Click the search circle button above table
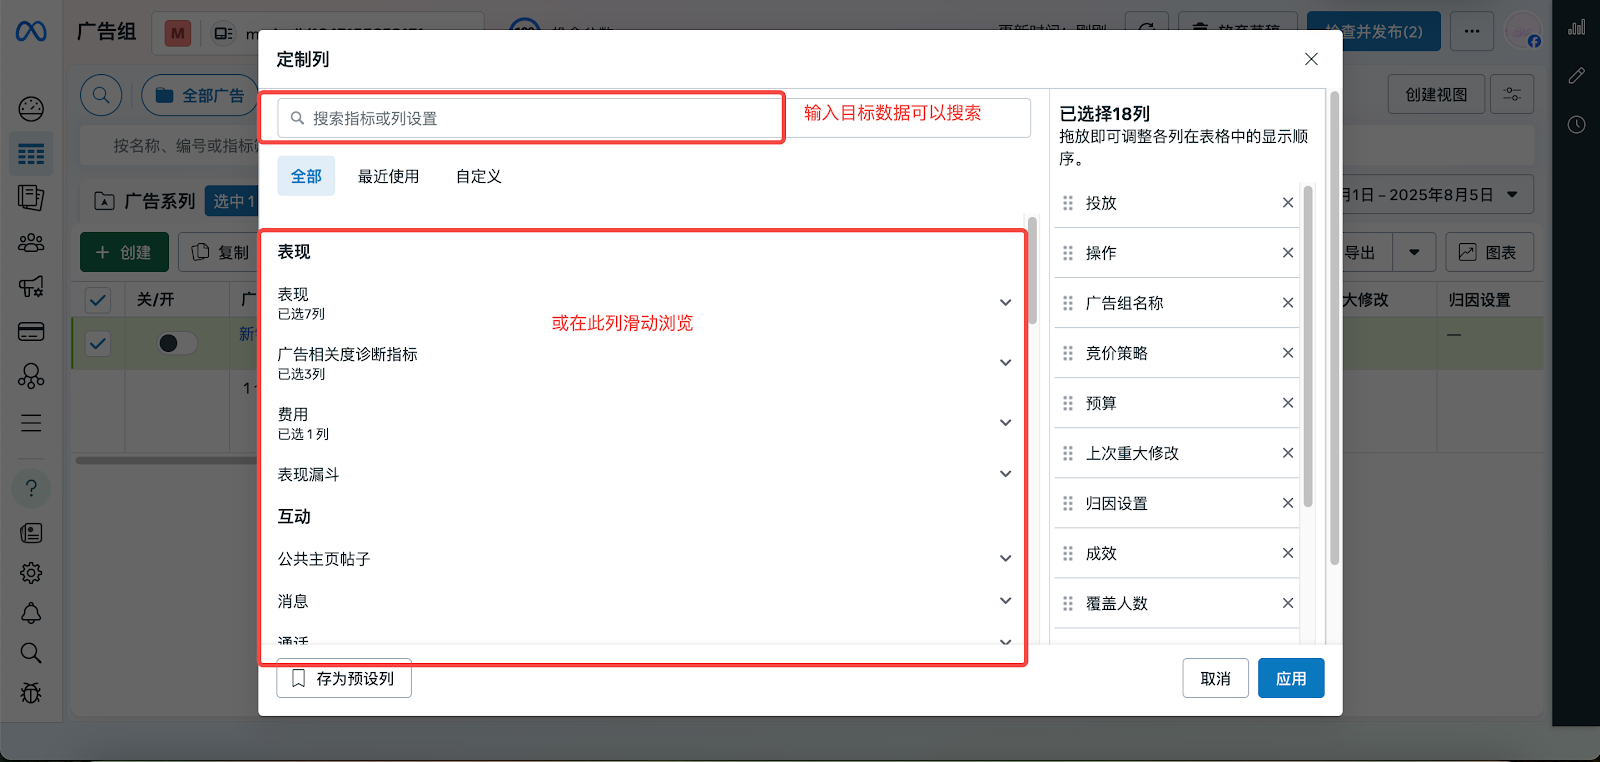This screenshot has height=762, width=1600. pyautogui.click(x=101, y=95)
